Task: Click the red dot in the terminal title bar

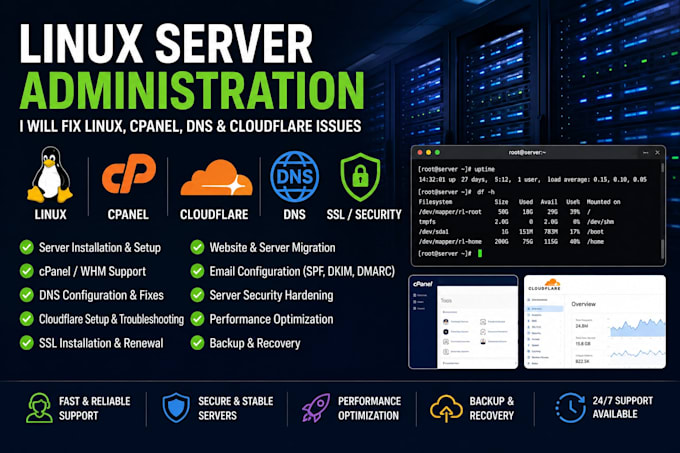Action: click(x=420, y=153)
